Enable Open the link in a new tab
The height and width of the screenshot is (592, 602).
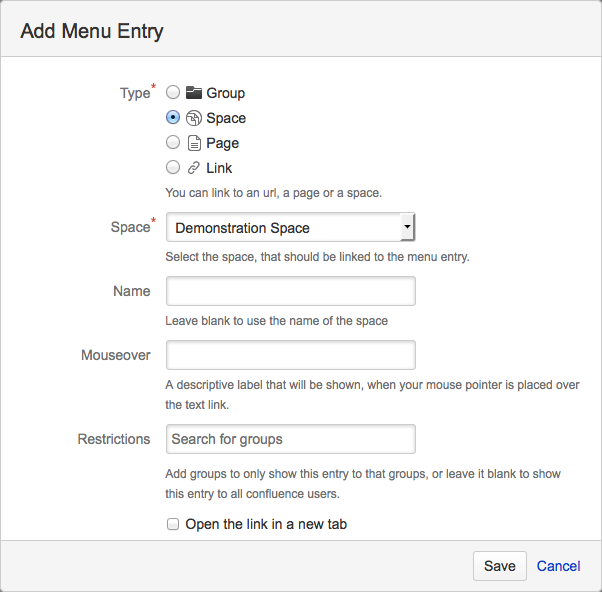173,524
